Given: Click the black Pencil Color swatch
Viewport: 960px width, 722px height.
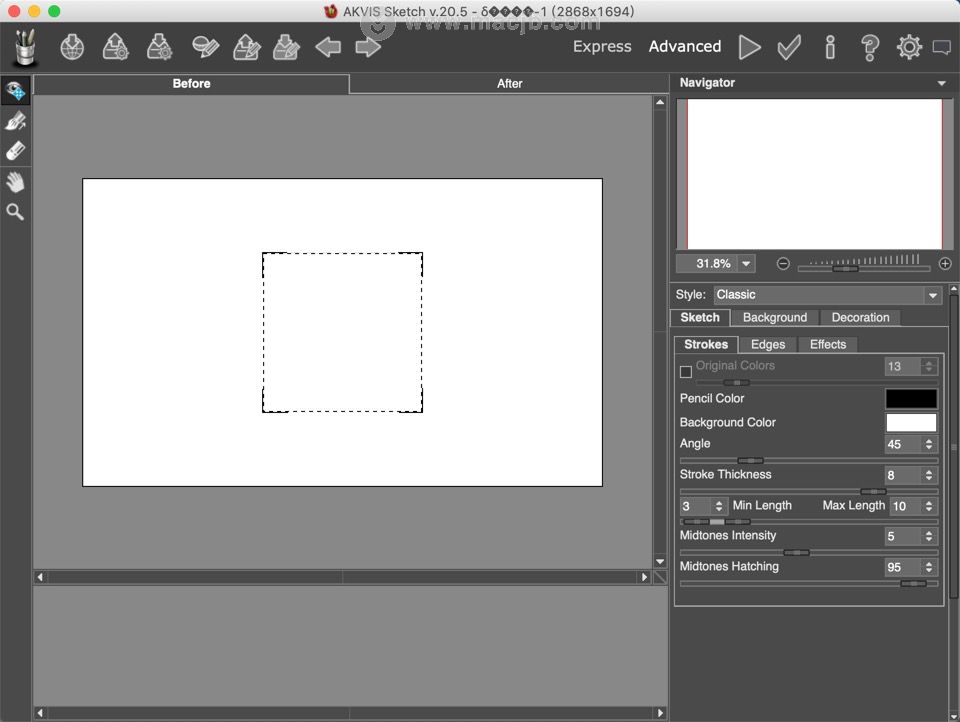Looking at the screenshot, I should (911, 399).
